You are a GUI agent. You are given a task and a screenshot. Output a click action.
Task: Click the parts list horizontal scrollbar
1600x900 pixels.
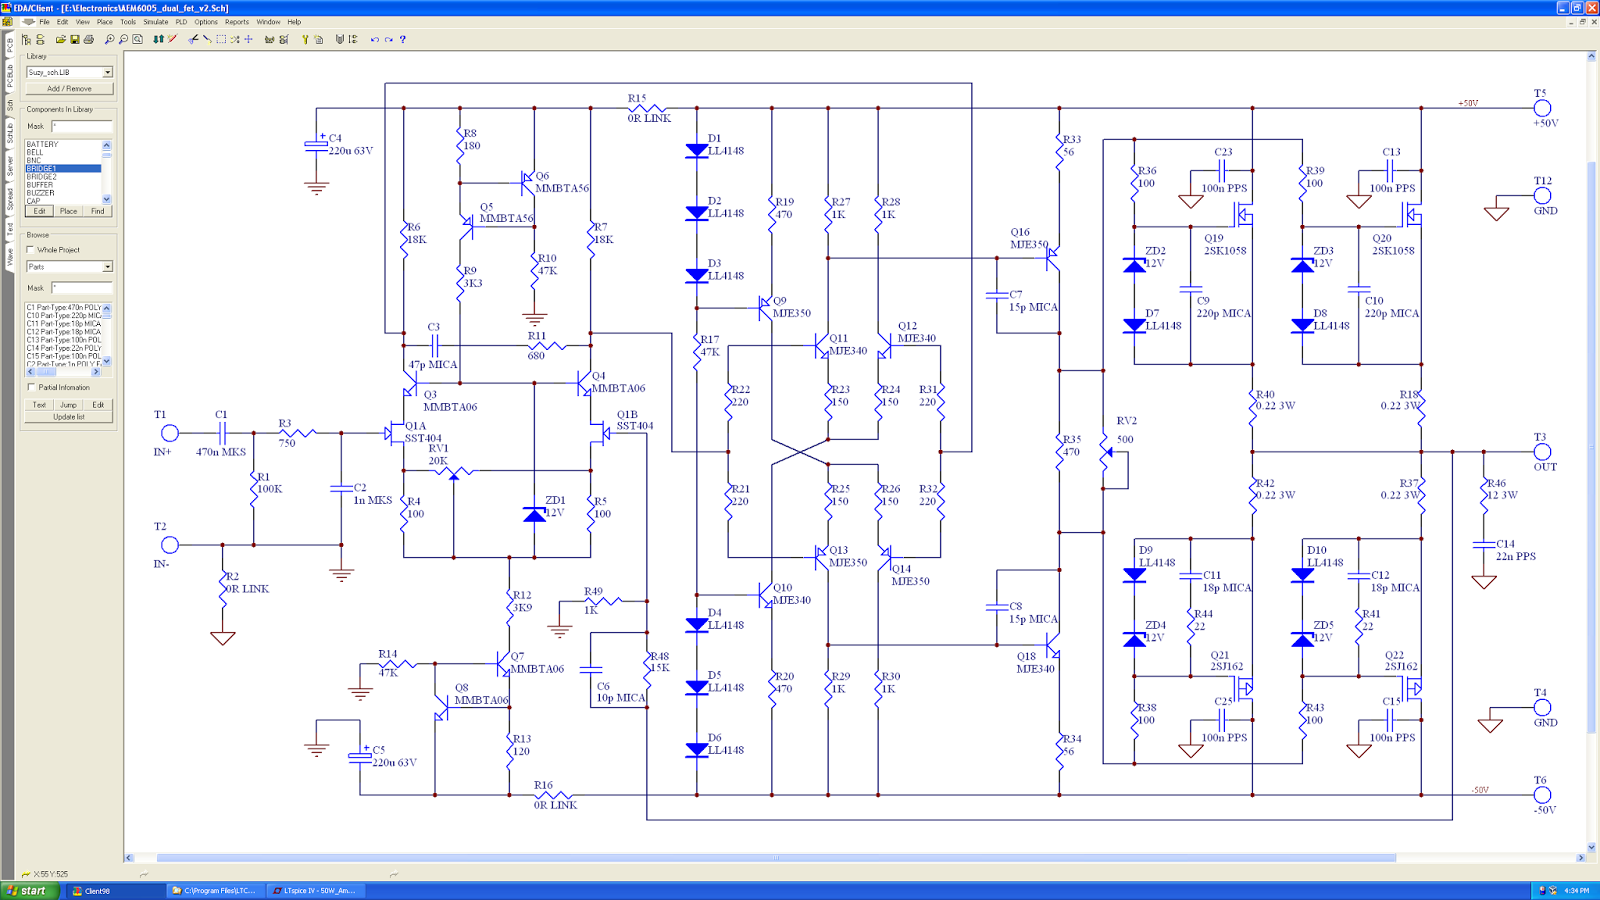pyautogui.click(x=63, y=372)
